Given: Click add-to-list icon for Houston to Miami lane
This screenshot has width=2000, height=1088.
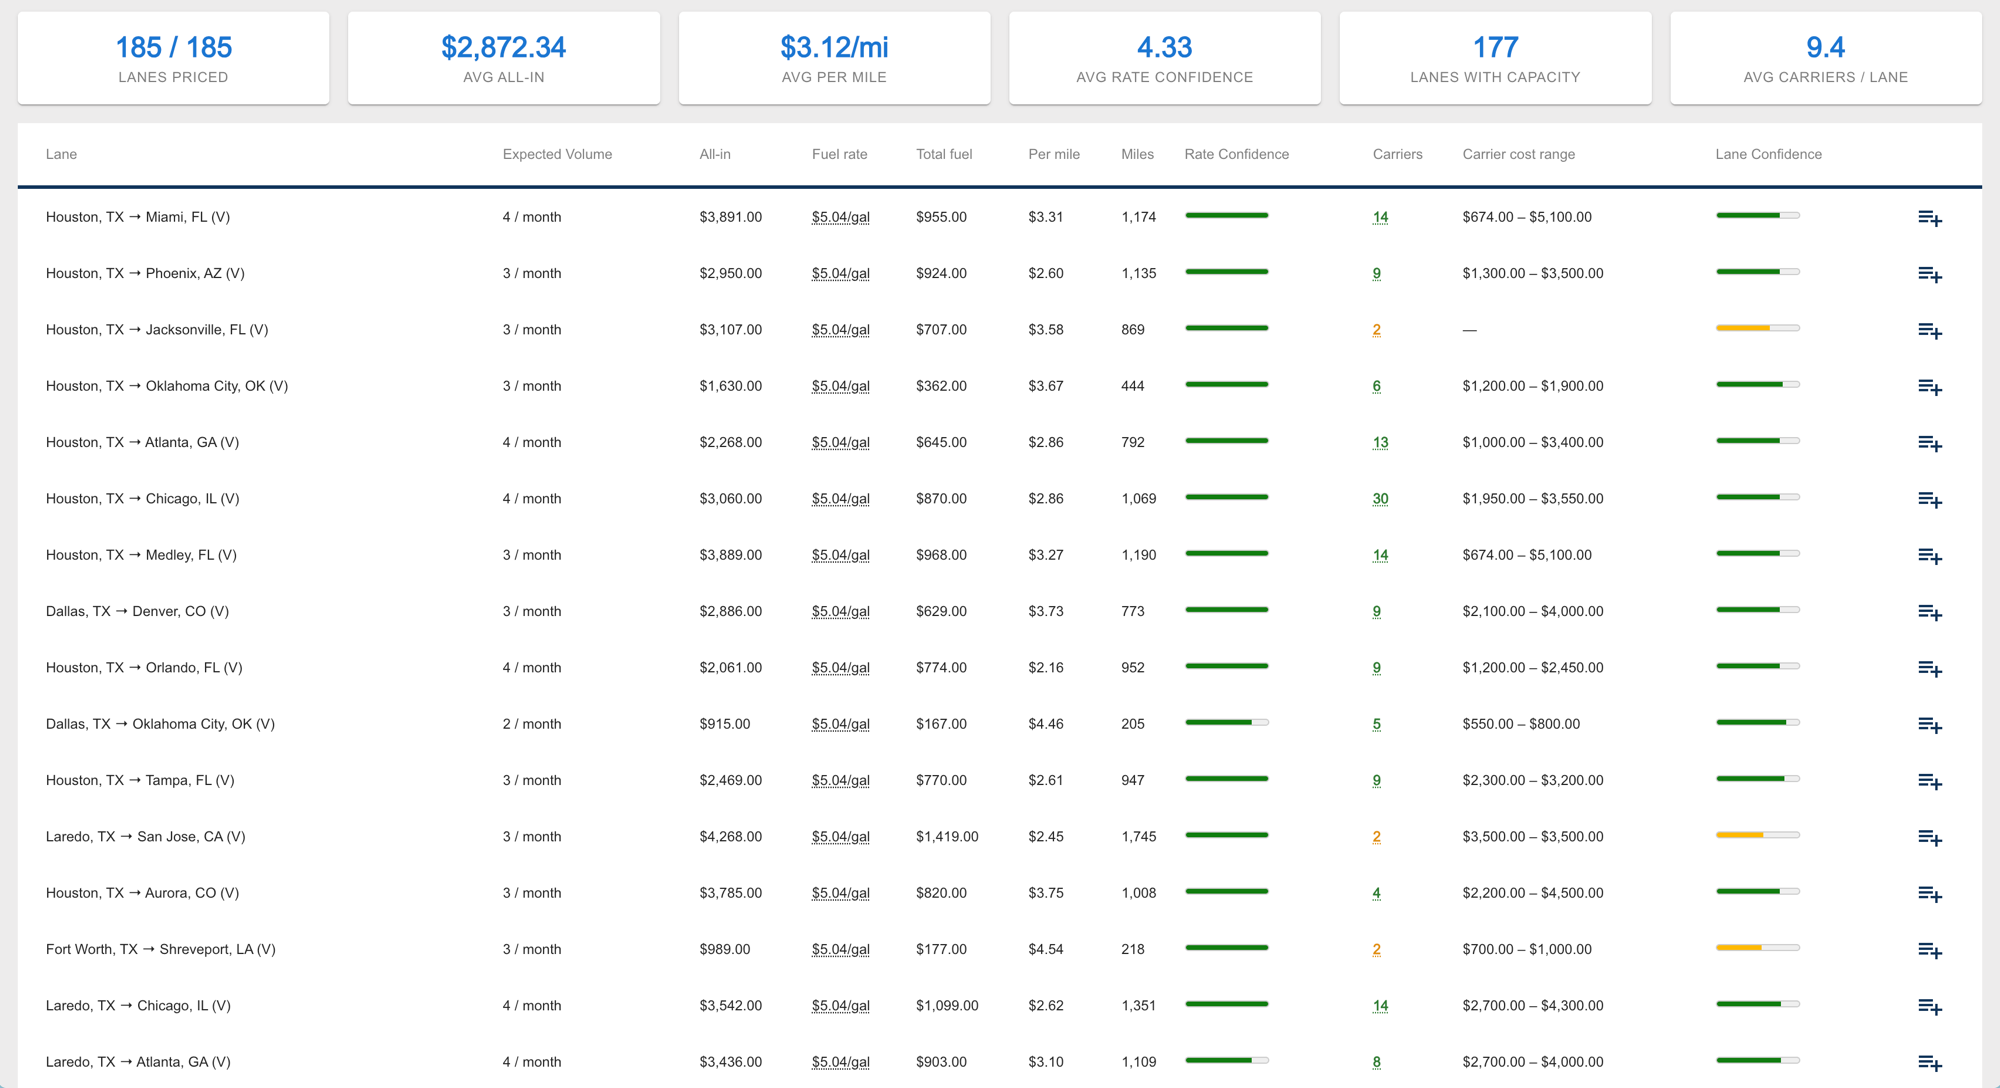Looking at the screenshot, I should pyautogui.click(x=1930, y=218).
